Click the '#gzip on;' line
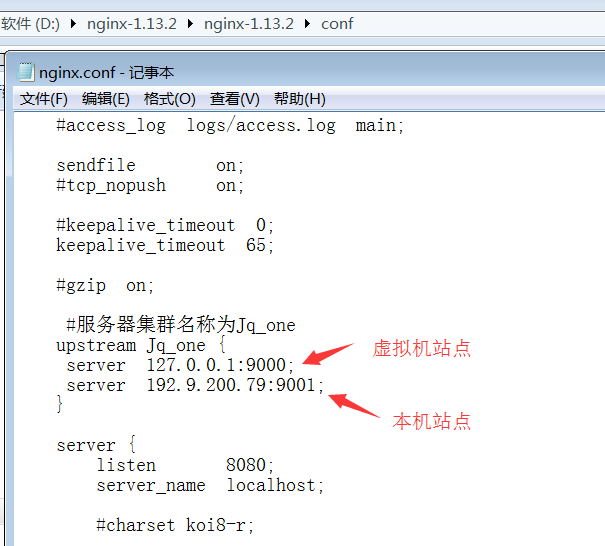Image resolution: width=605 pixels, height=546 pixels. point(105,286)
